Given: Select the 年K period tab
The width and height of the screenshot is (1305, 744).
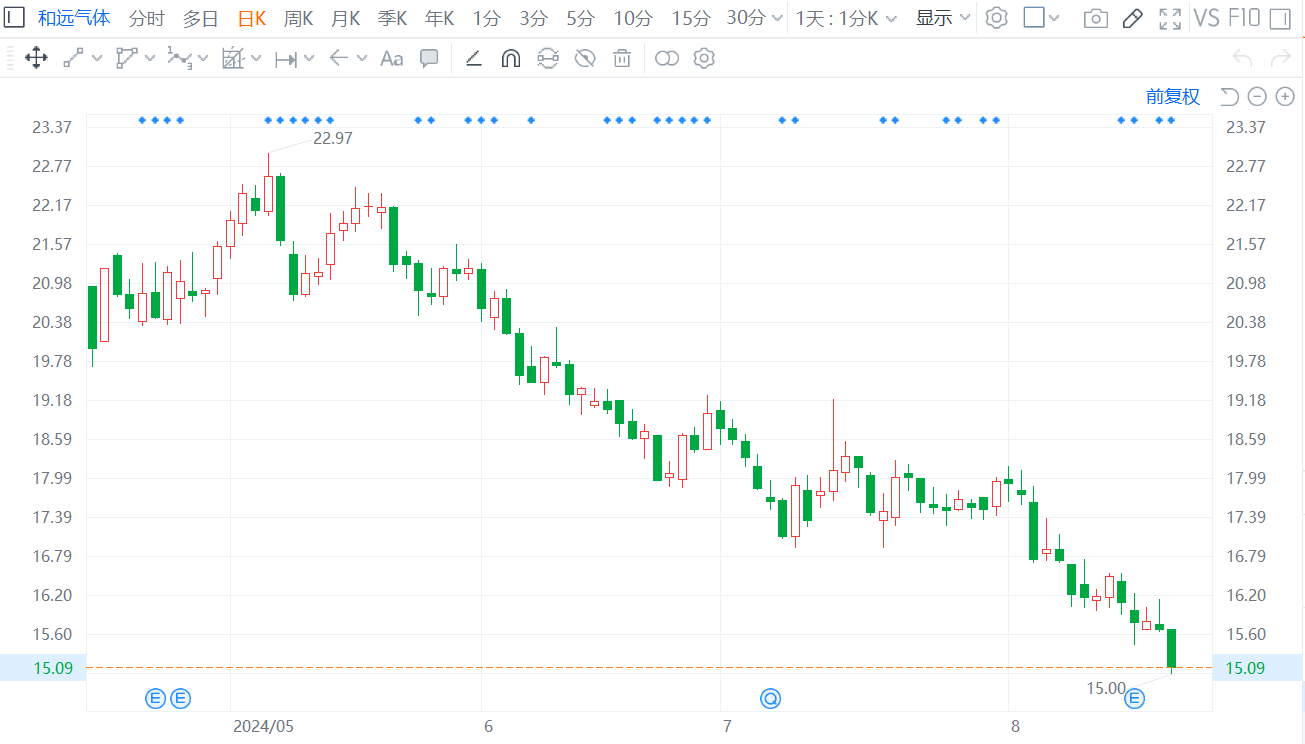Looking at the screenshot, I should click(x=440, y=18).
